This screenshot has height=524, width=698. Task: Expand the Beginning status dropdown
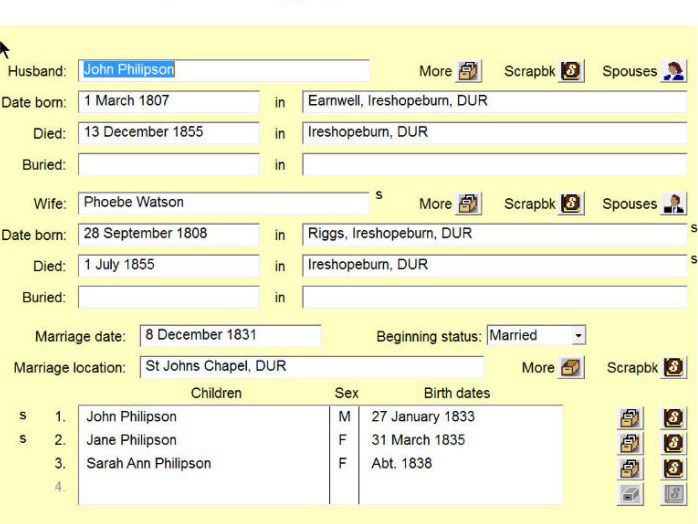tap(578, 335)
